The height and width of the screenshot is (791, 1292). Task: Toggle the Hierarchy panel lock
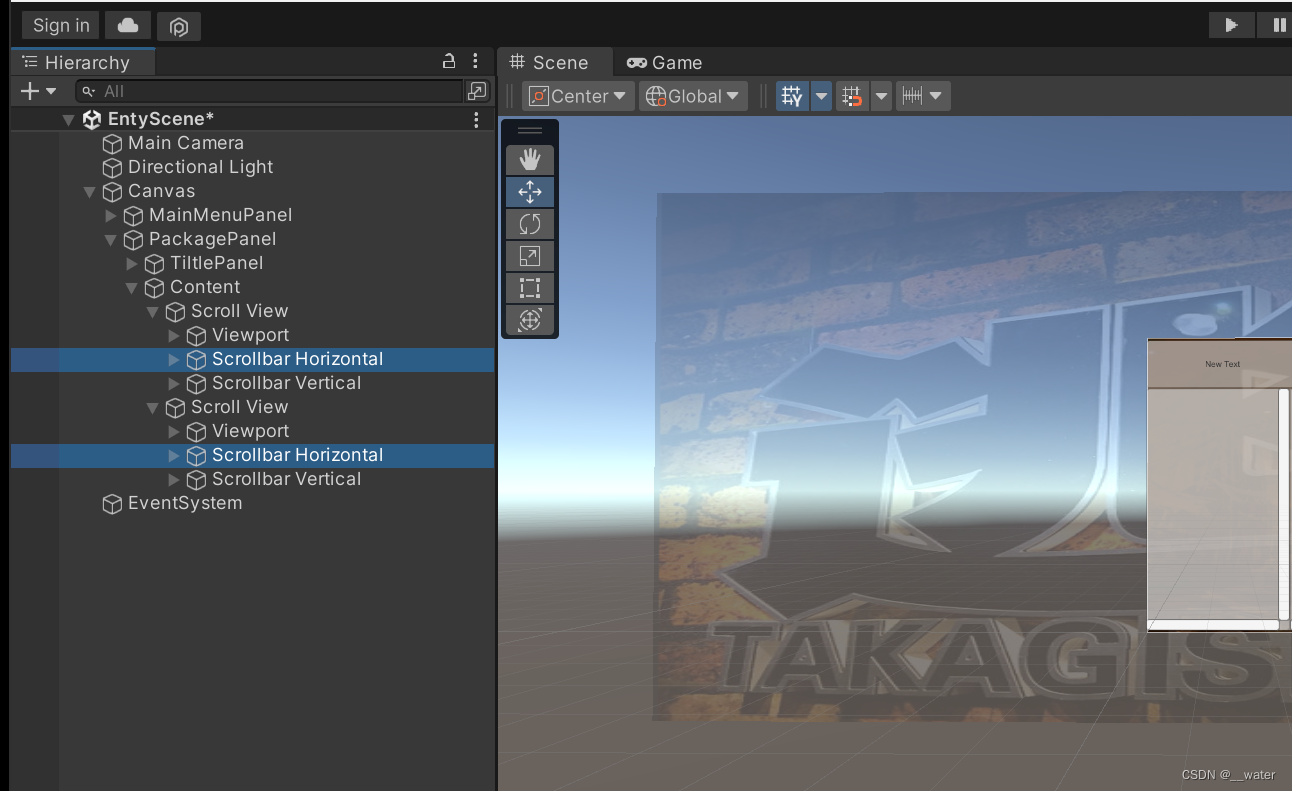[x=449, y=61]
